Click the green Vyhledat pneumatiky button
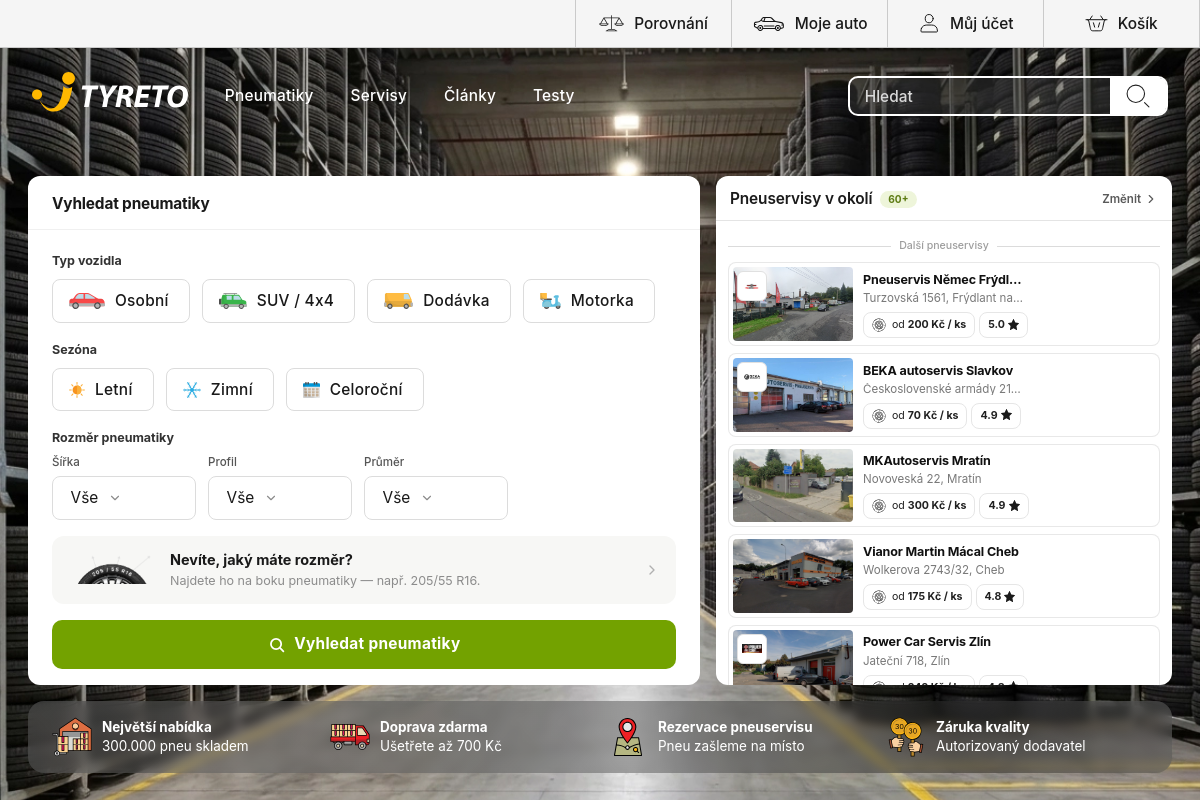 coord(364,644)
